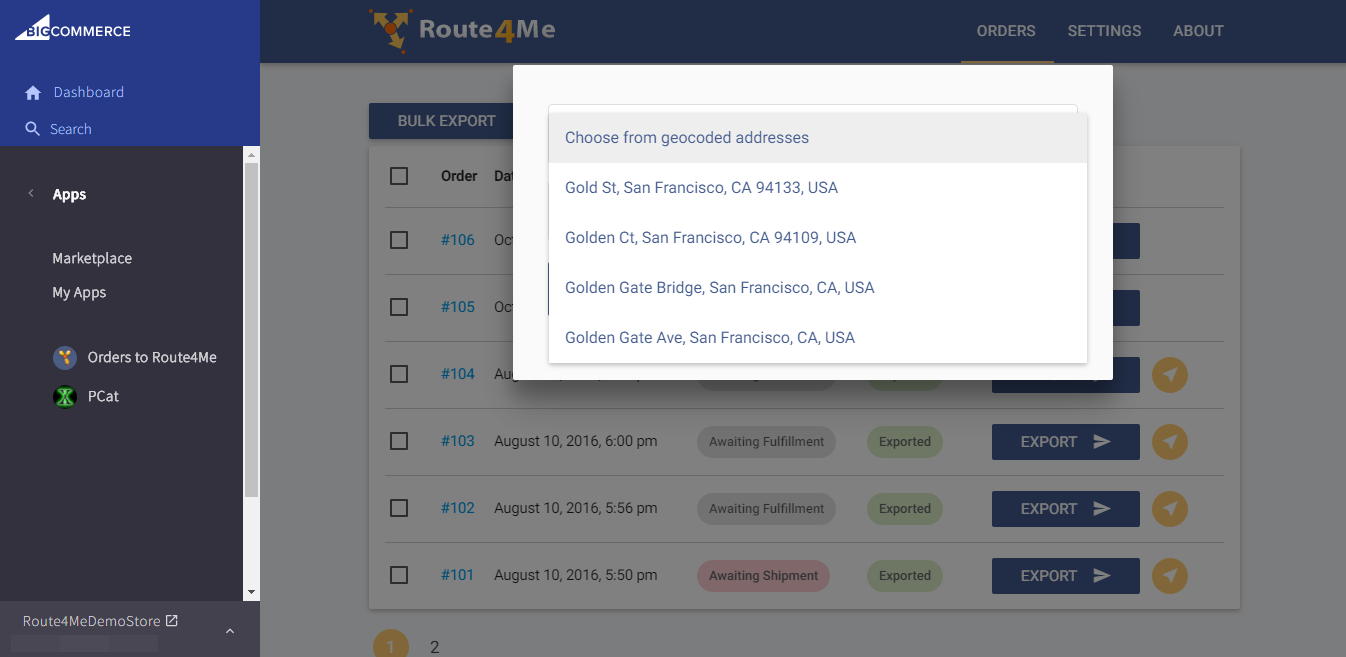Open the SETTINGS tab
The width and height of the screenshot is (1346, 657).
pyautogui.click(x=1104, y=31)
